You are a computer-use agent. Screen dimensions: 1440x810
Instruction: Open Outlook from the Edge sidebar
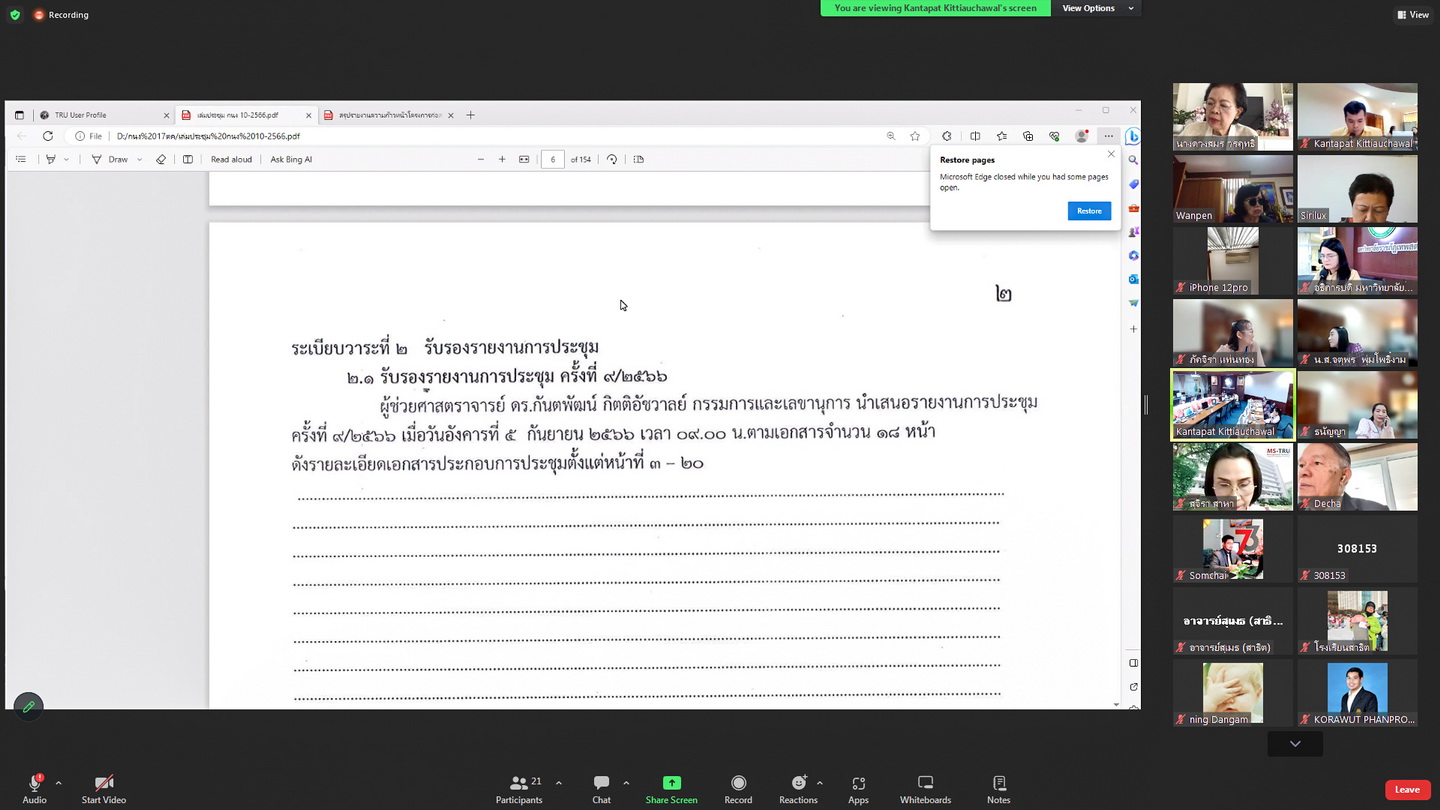point(1133,279)
